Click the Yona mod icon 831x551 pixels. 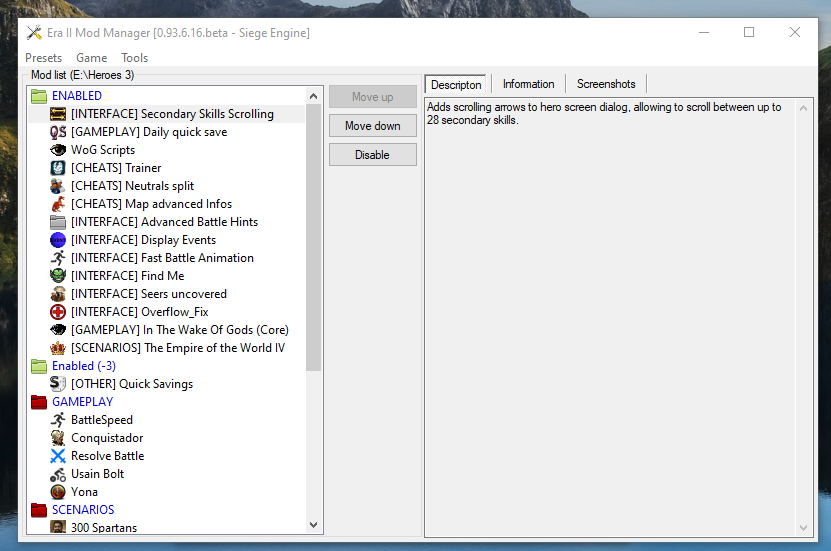(x=58, y=492)
